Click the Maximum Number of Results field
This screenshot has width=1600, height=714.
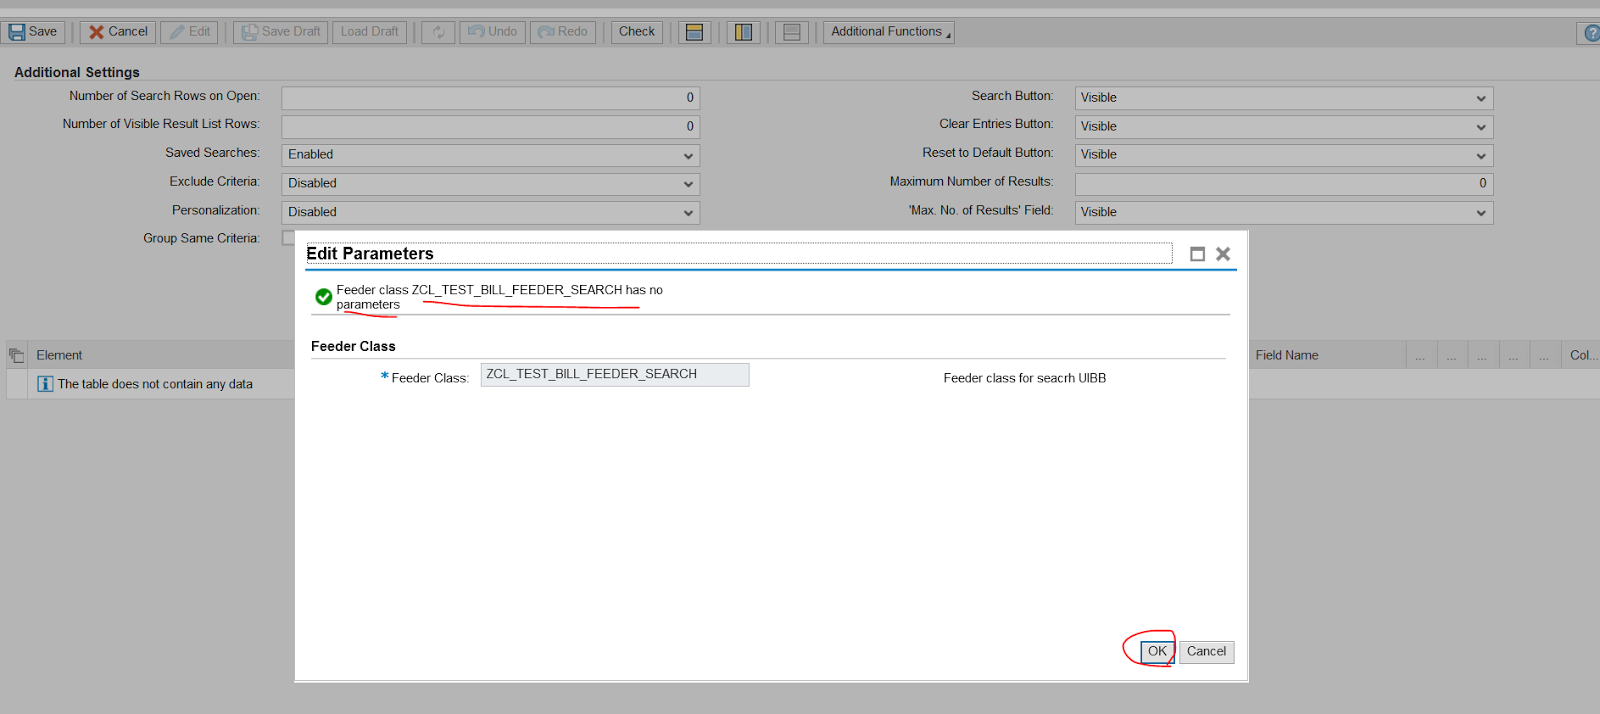(x=1283, y=184)
